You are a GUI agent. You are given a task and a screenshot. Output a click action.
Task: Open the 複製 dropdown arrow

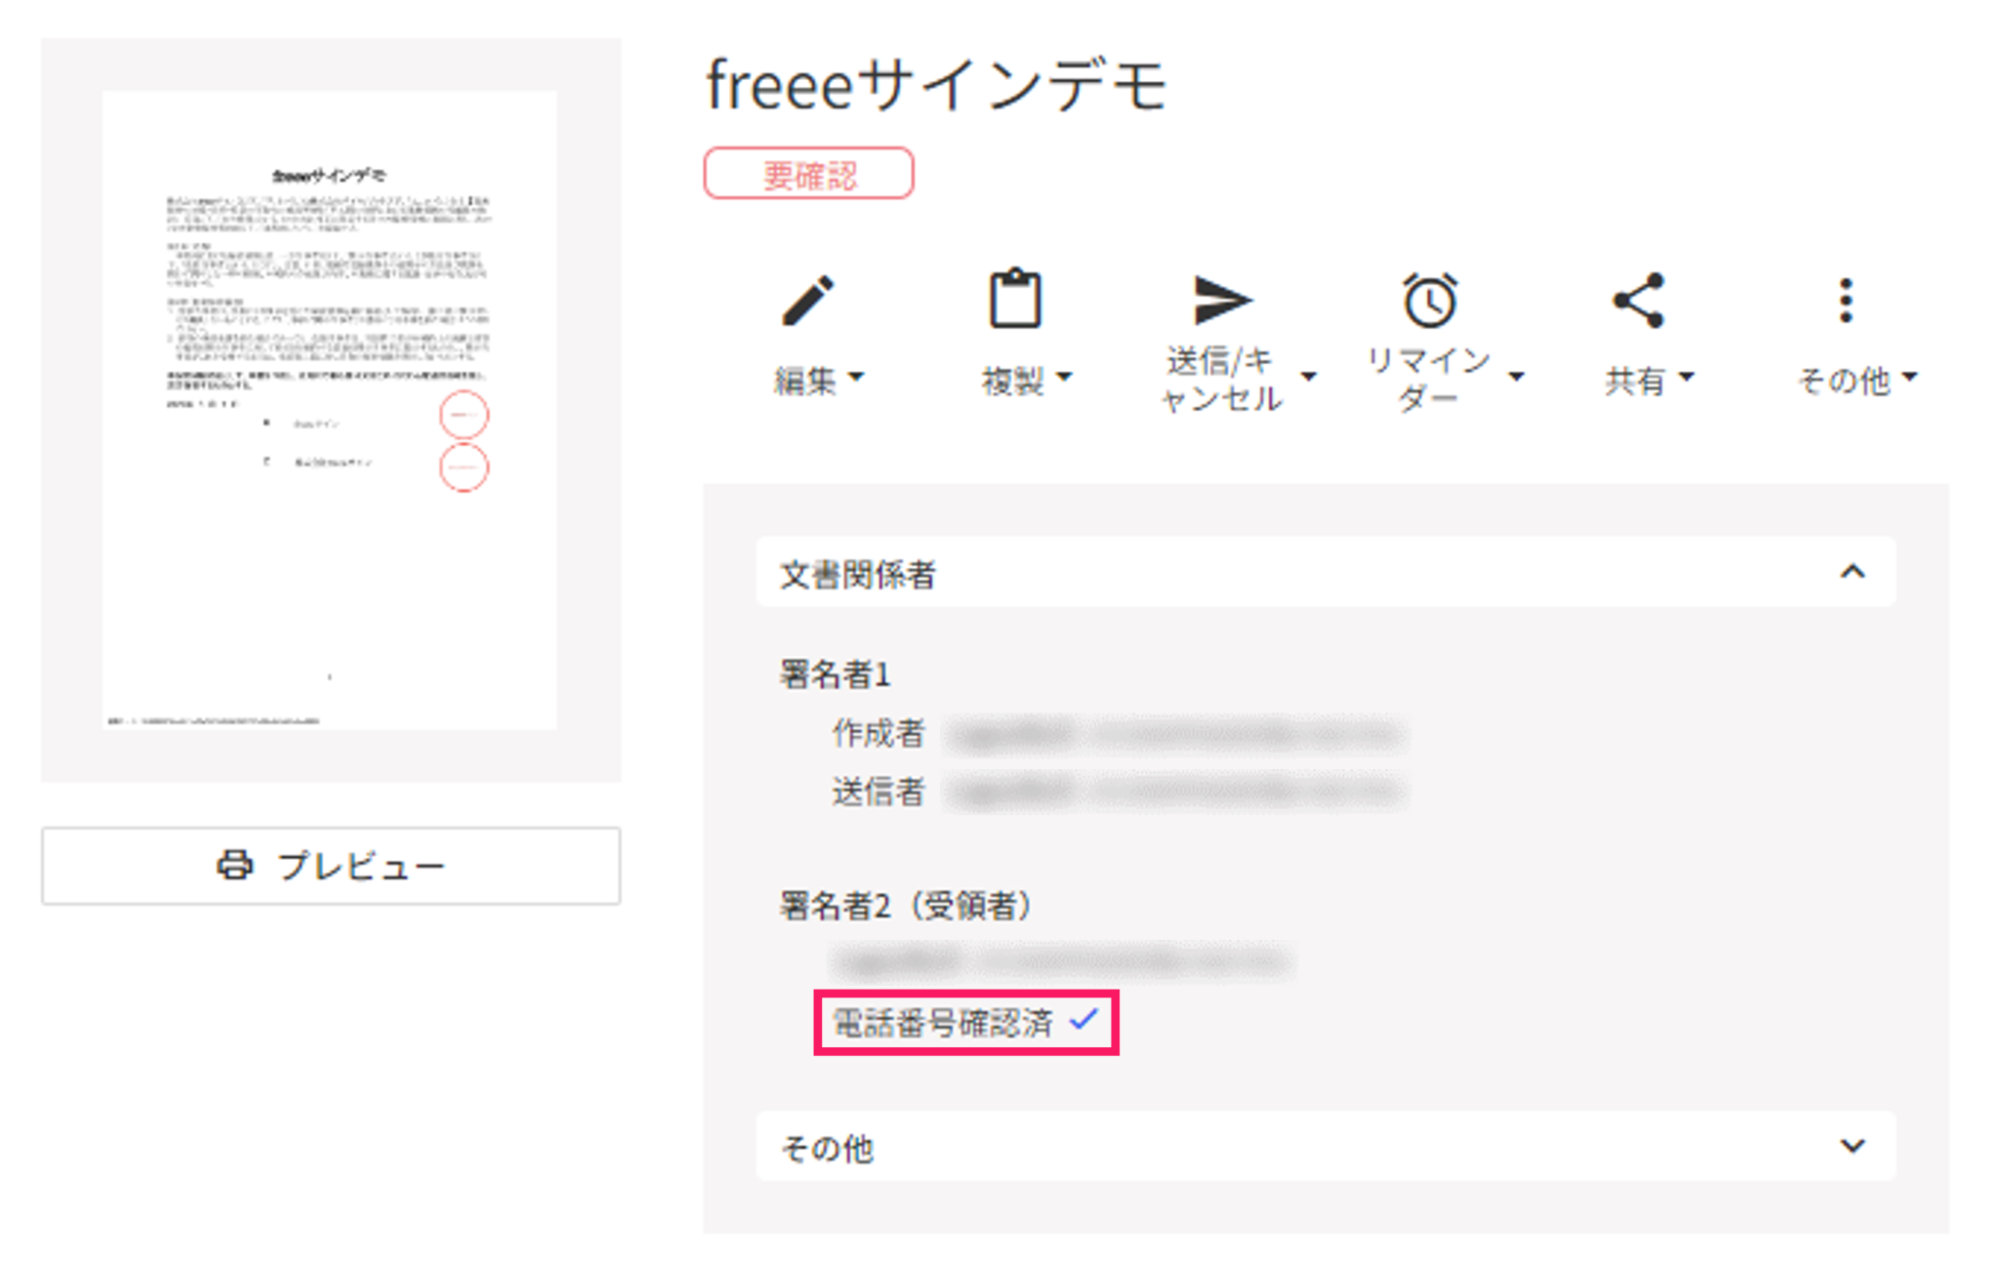pos(1064,377)
